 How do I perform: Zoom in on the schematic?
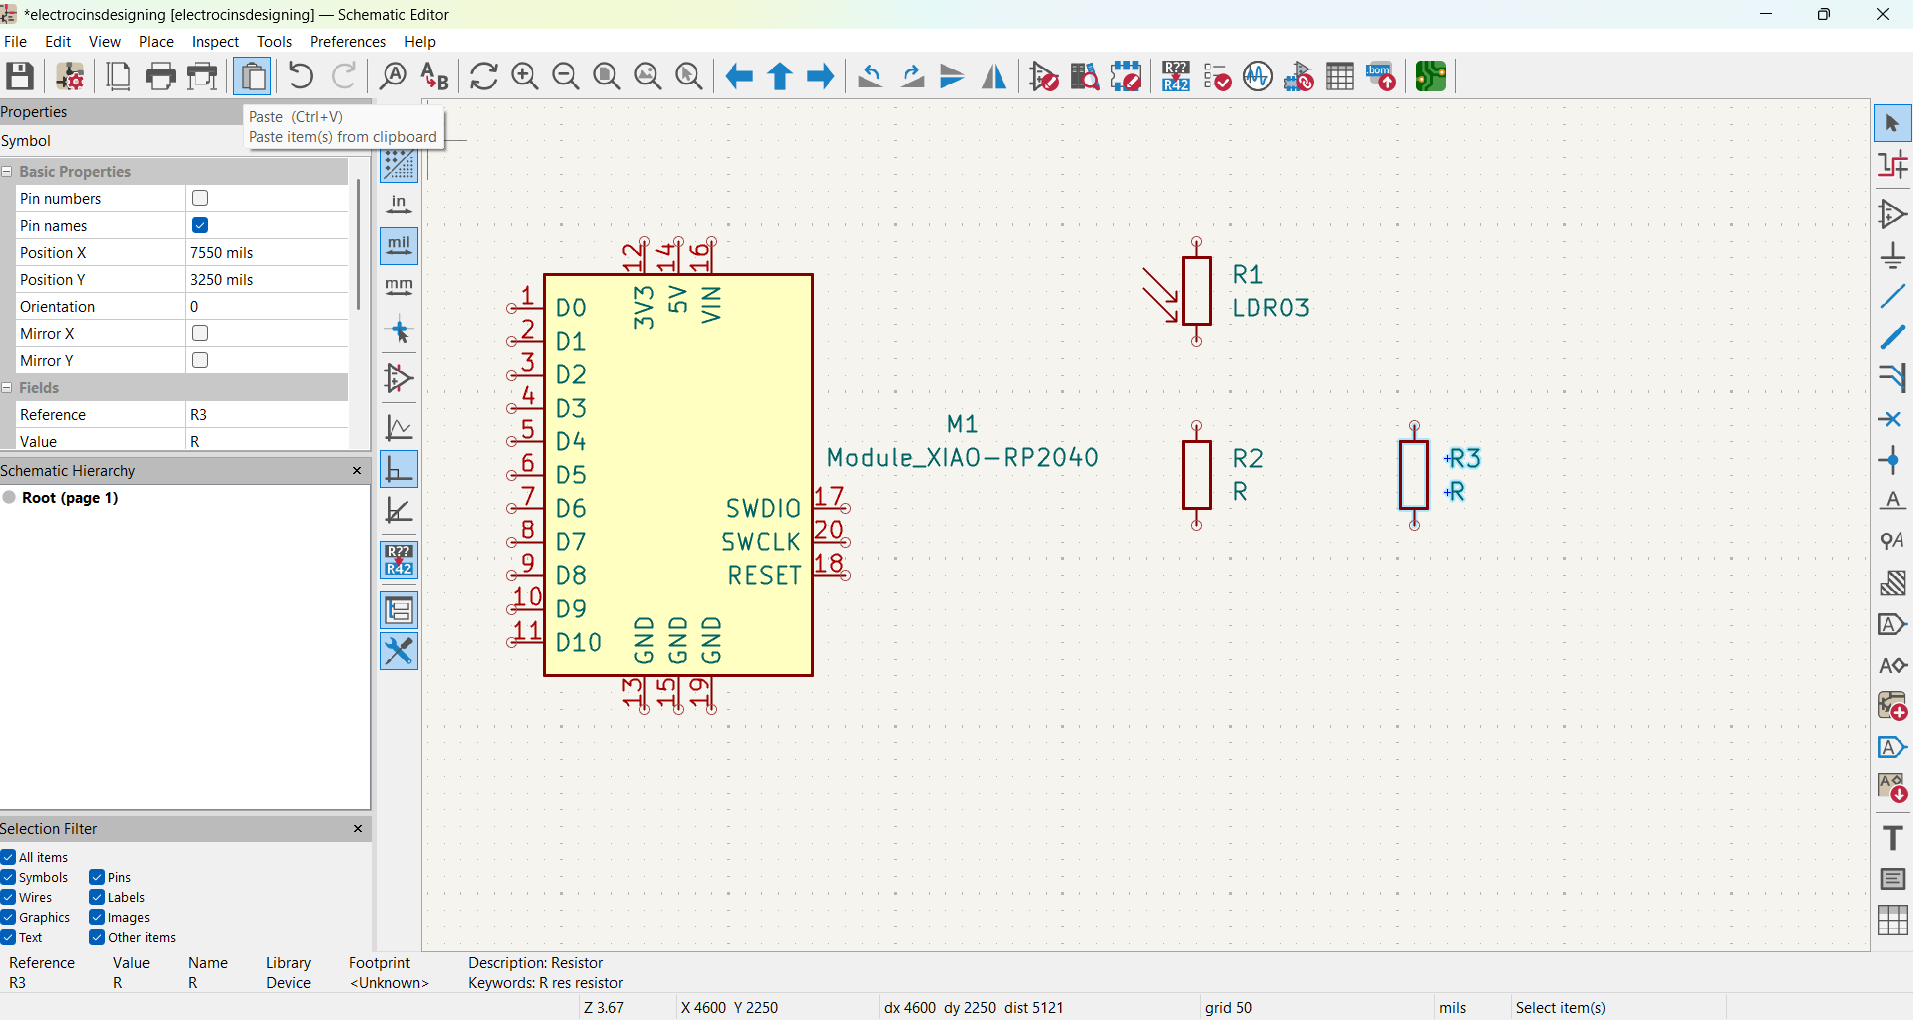(525, 76)
